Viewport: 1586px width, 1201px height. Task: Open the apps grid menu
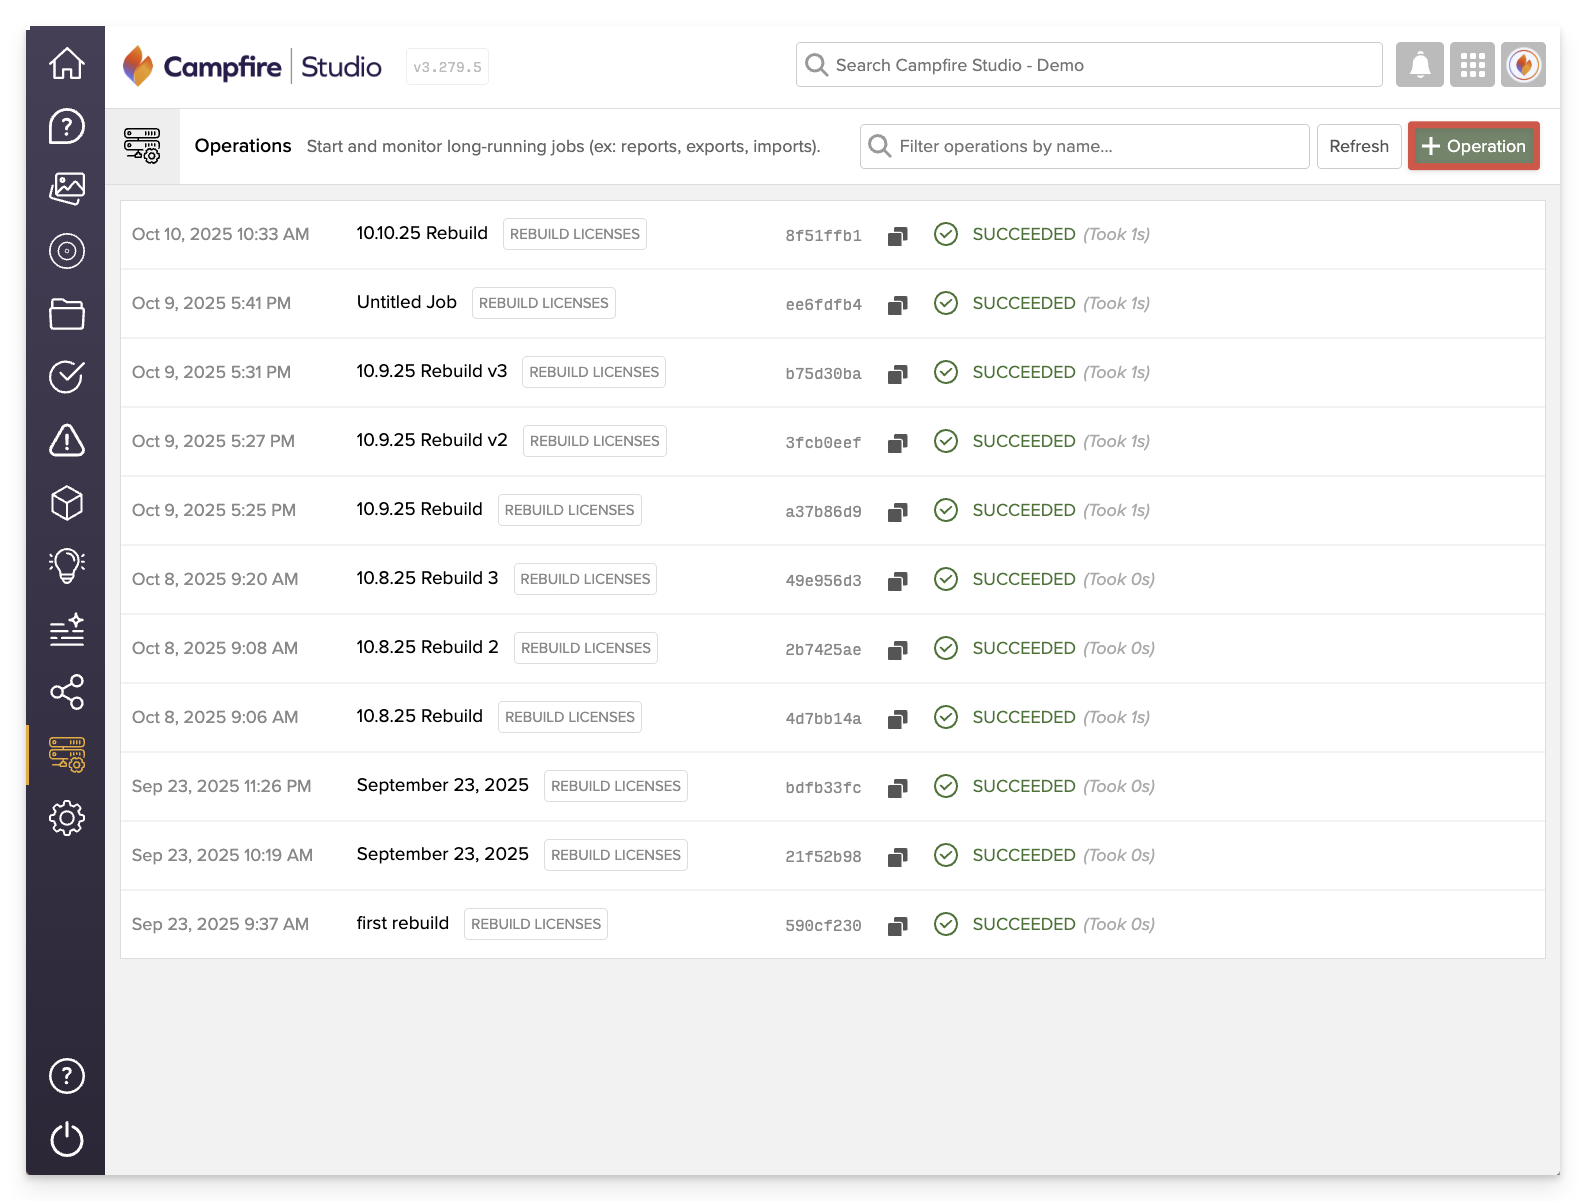coord(1472,65)
